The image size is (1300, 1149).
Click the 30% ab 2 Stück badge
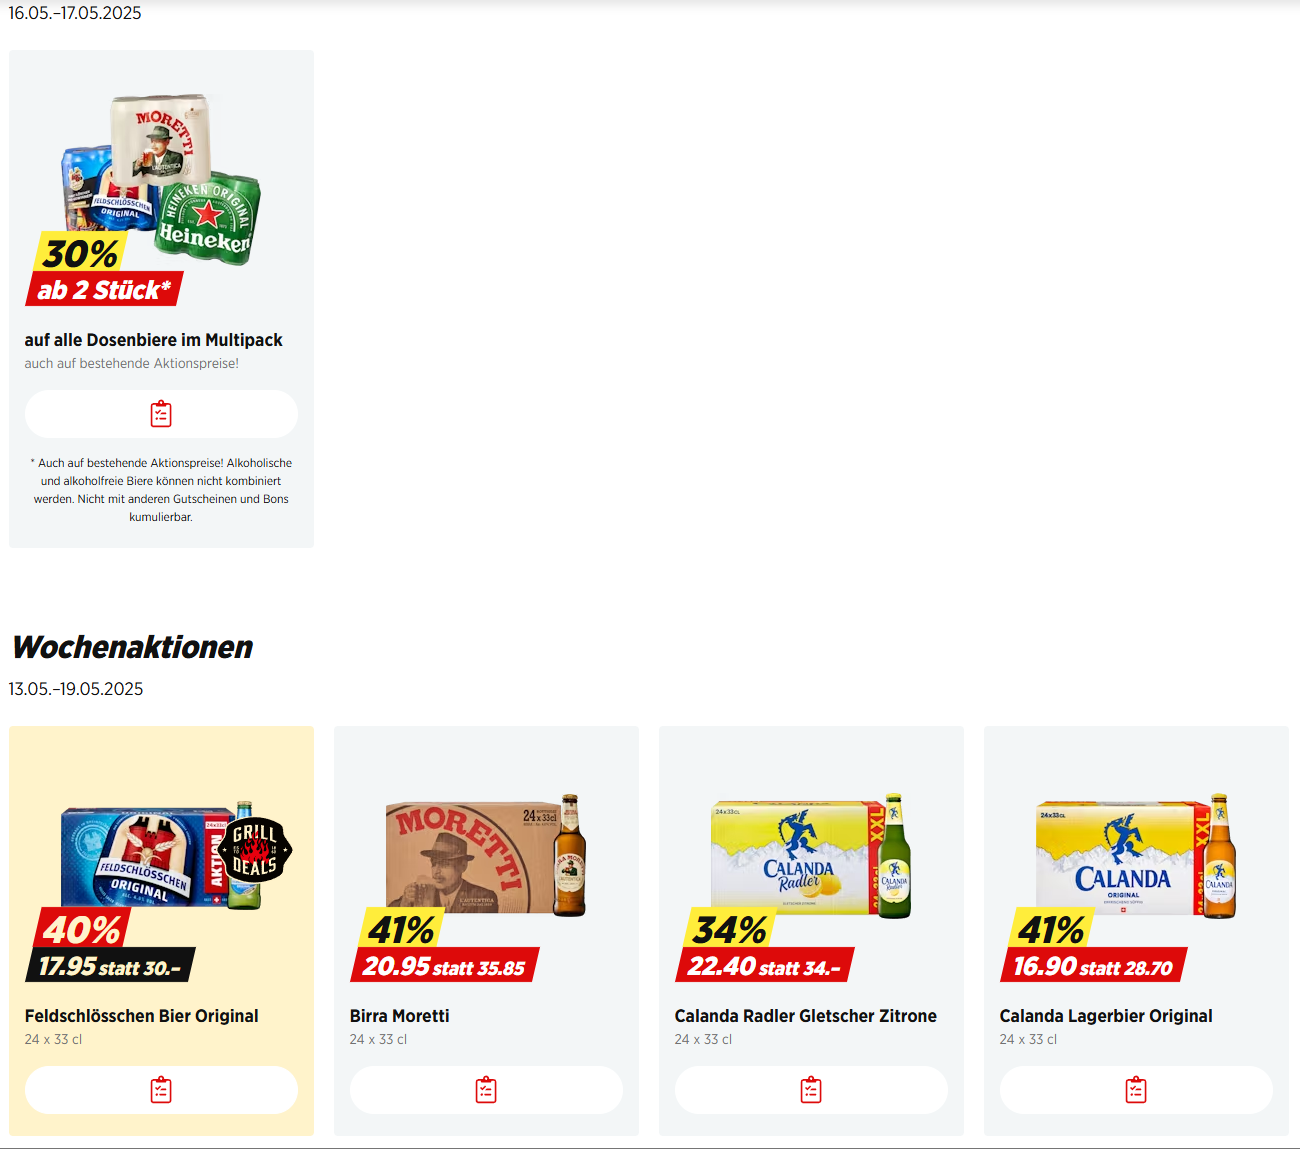tap(104, 269)
